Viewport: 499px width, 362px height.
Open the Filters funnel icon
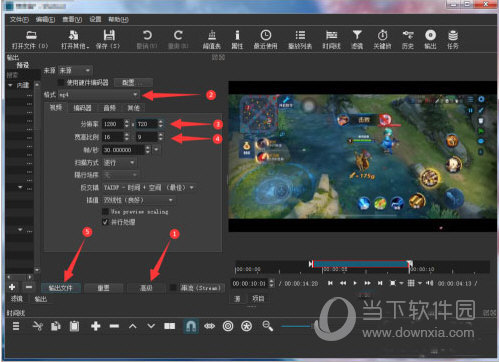pos(357,35)
